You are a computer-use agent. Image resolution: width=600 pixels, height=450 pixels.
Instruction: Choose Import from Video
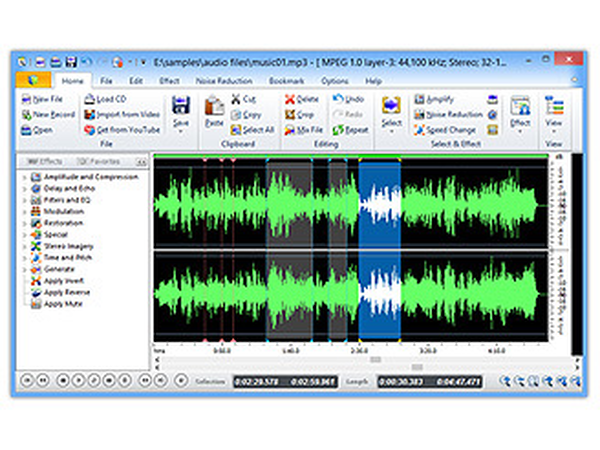(x=122, y=114)
